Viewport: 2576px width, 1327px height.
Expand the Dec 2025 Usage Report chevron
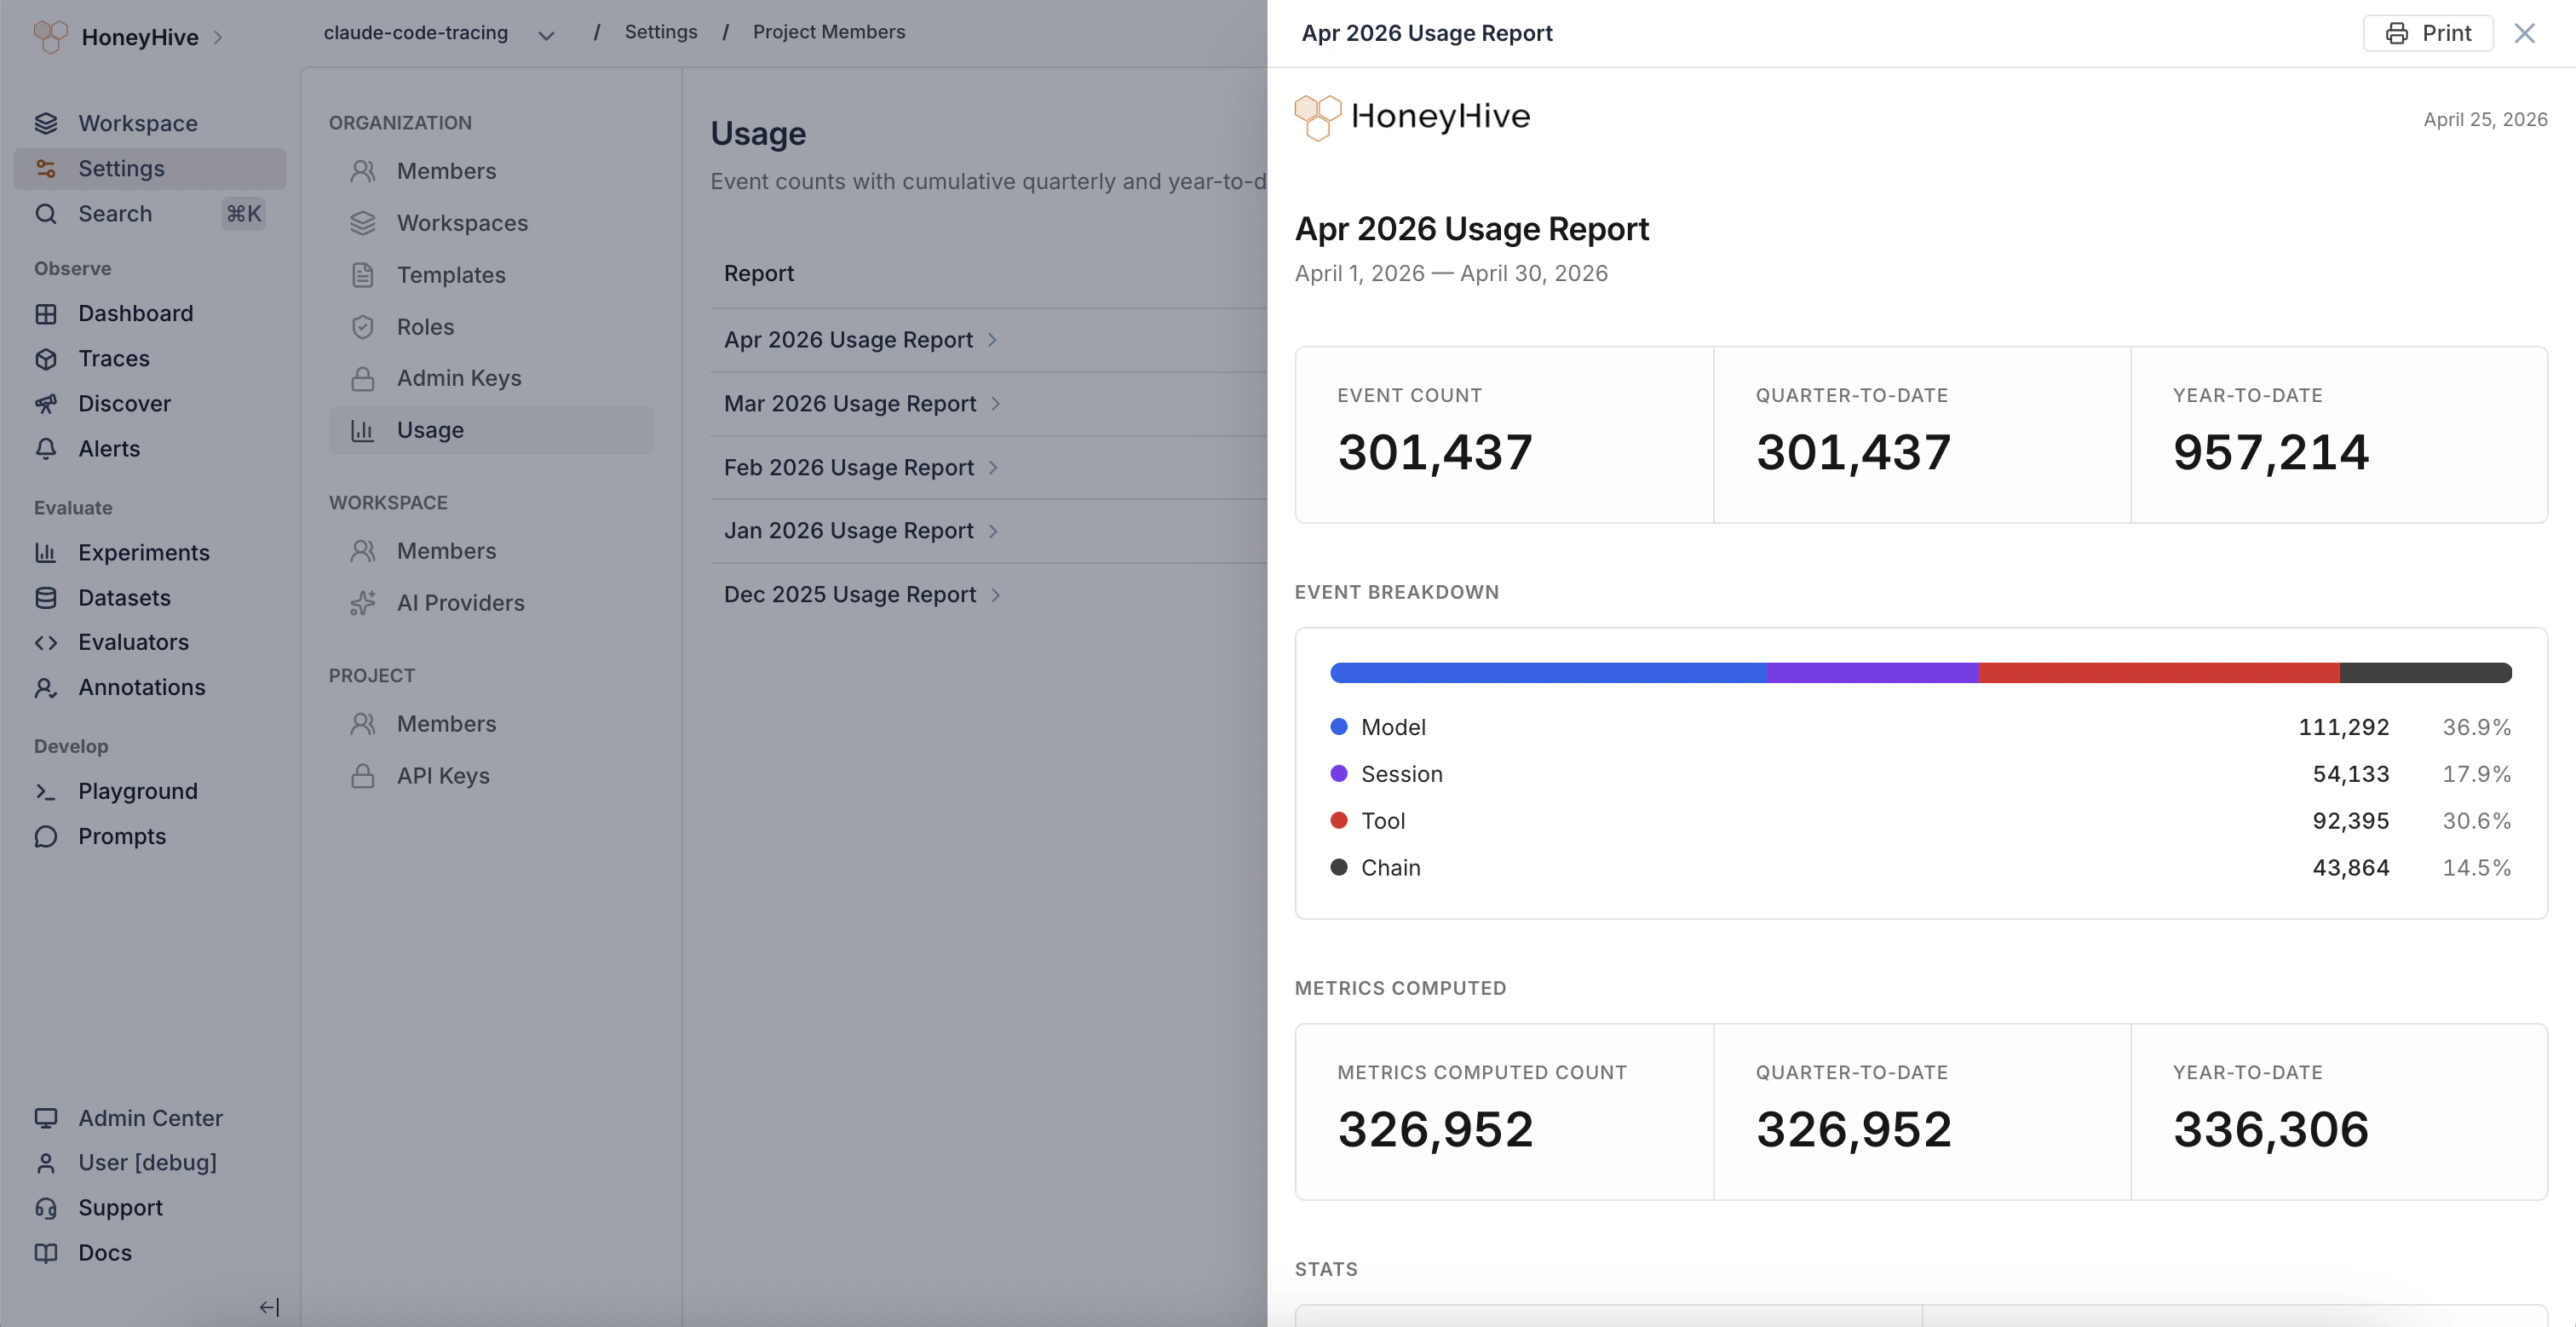(995, 594)
